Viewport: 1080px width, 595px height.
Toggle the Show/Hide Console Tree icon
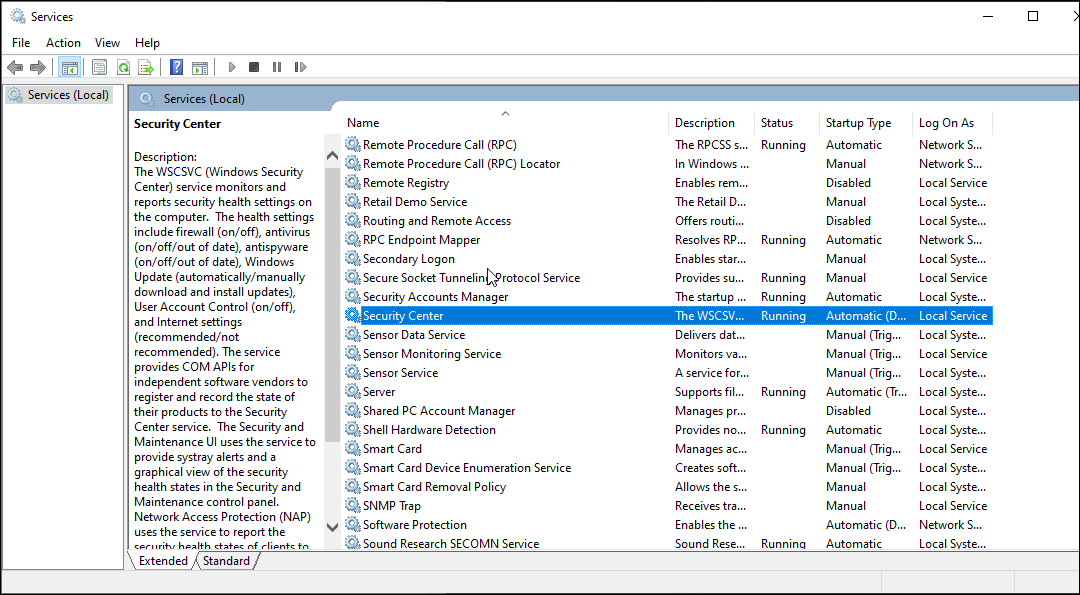69,67
